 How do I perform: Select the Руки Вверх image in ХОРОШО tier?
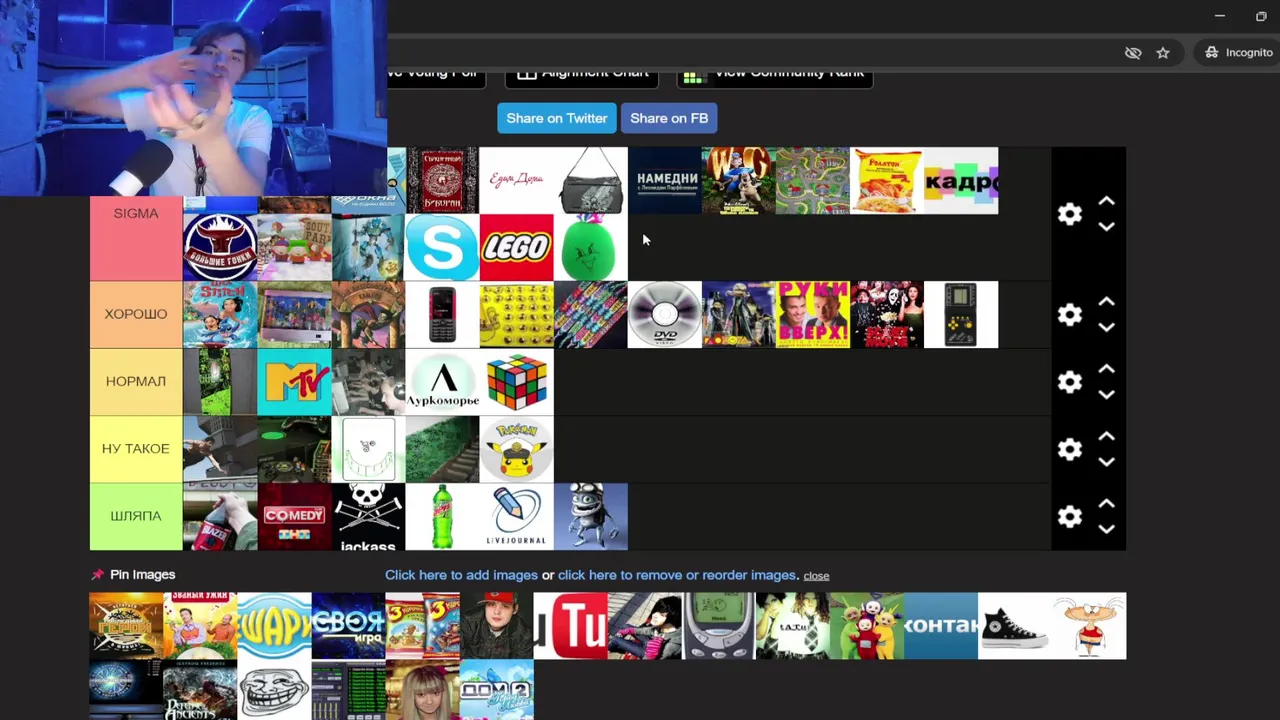[x=812, y=315]
